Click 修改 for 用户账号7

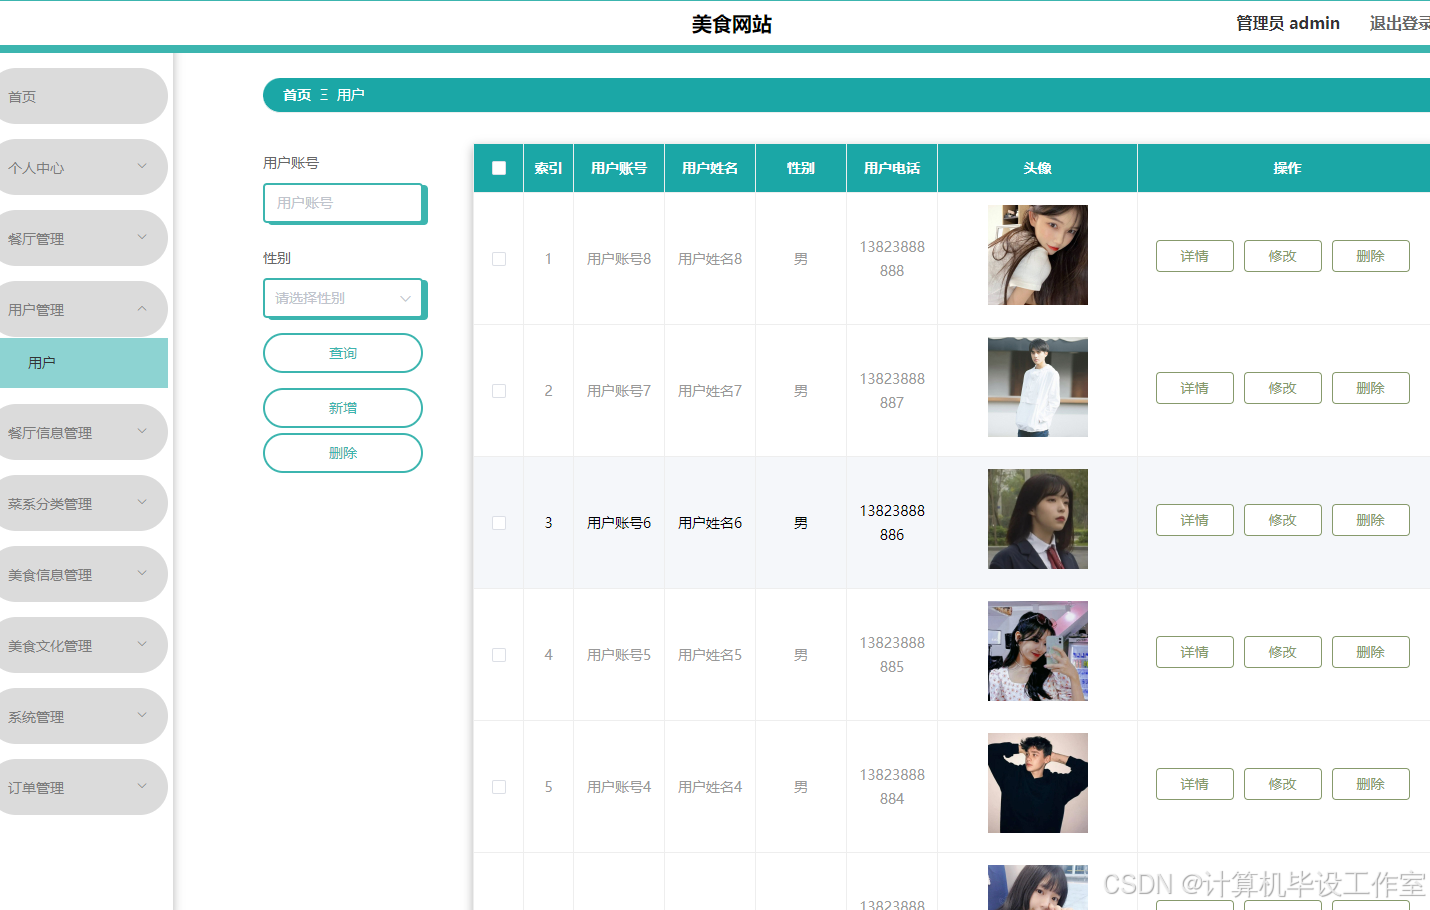tap(1283, 388)
